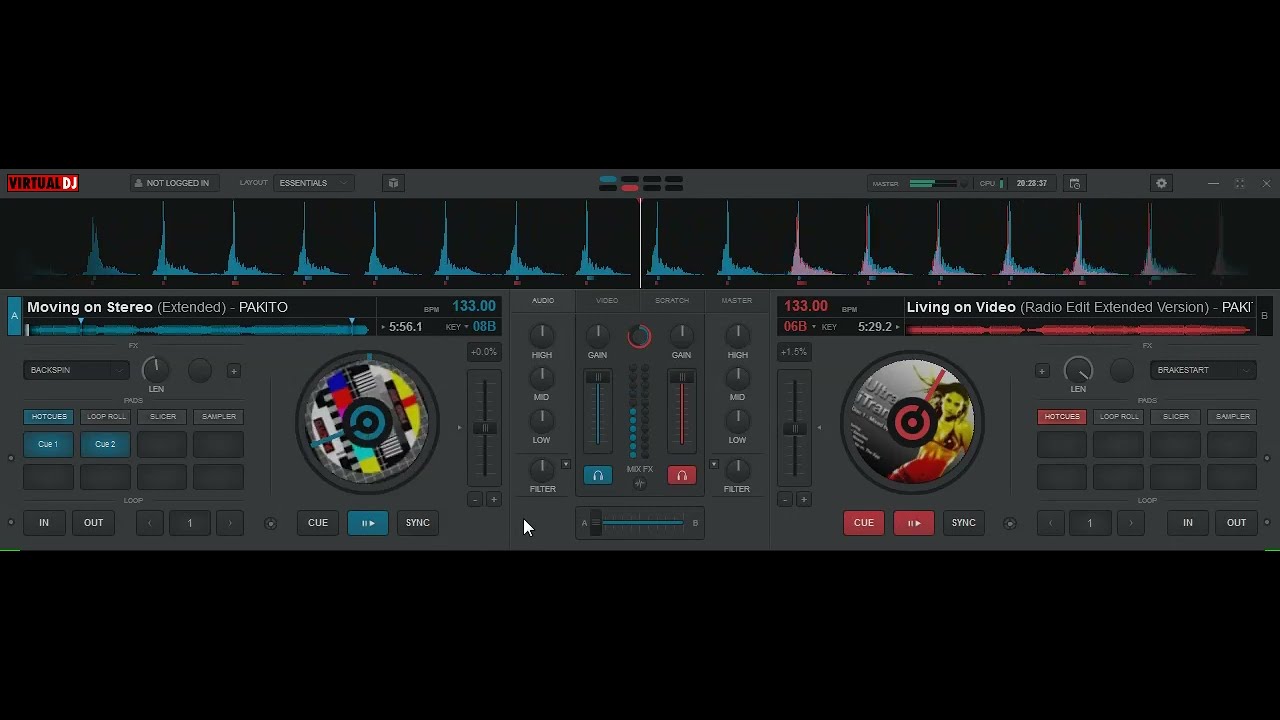
Task: Open the right FILTER dropdown arrow
Action: pos(714,465)
